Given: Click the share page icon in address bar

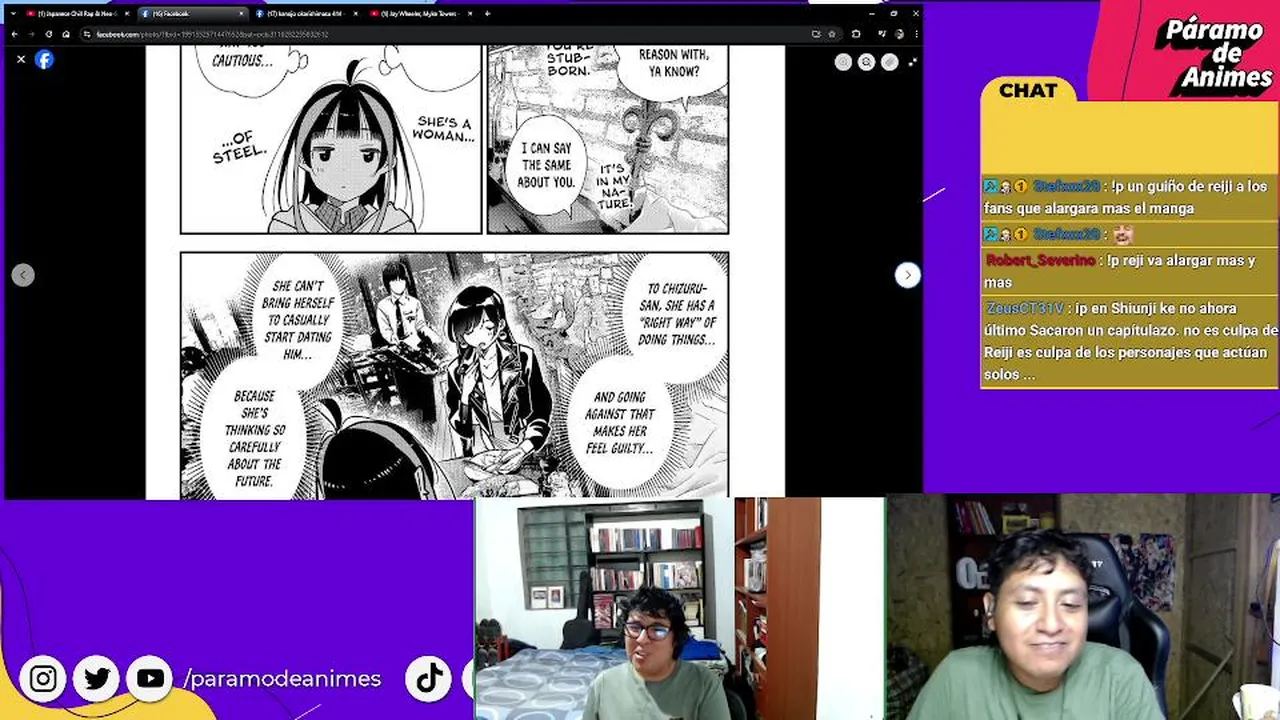Looking at the screenshot, I should pyautogui.click(x=816, y=34).
